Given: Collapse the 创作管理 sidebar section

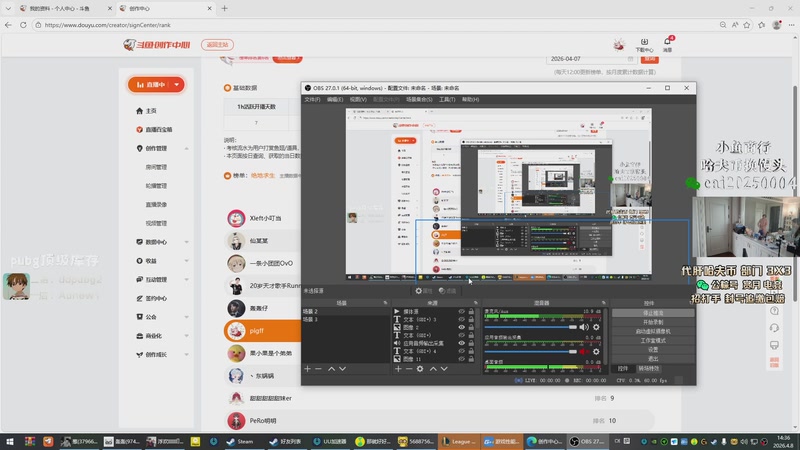Looking at the screenshot, I should 186,148.
